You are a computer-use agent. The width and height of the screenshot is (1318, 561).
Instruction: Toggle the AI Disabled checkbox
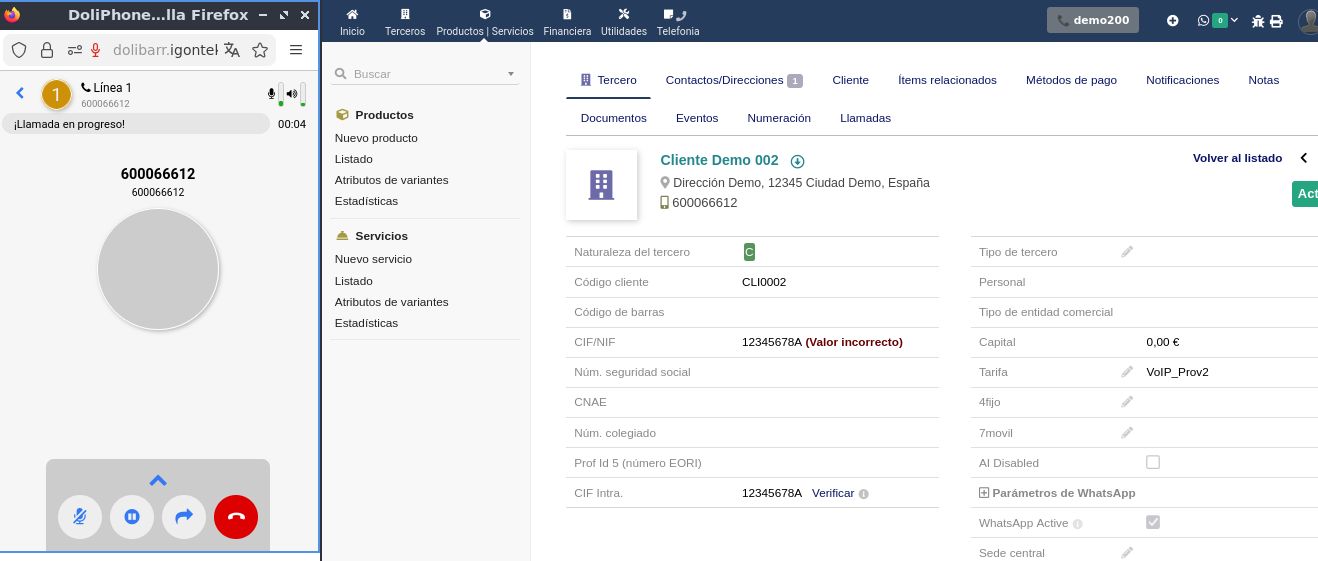click(1153, 462)
